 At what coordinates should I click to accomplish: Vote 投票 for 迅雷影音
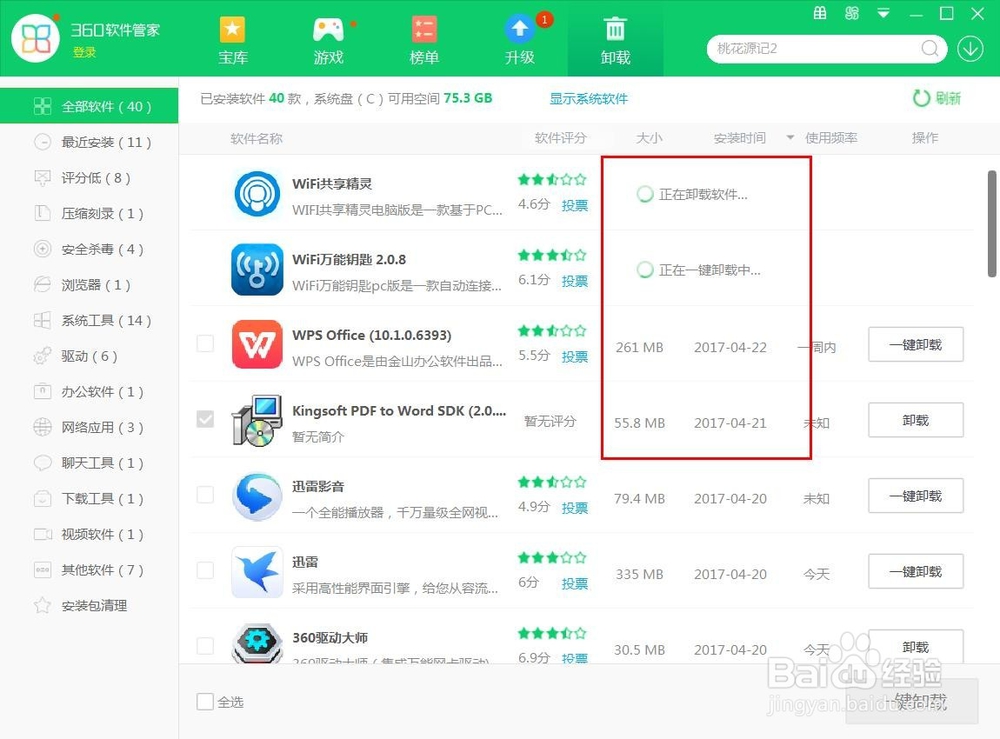575,508
